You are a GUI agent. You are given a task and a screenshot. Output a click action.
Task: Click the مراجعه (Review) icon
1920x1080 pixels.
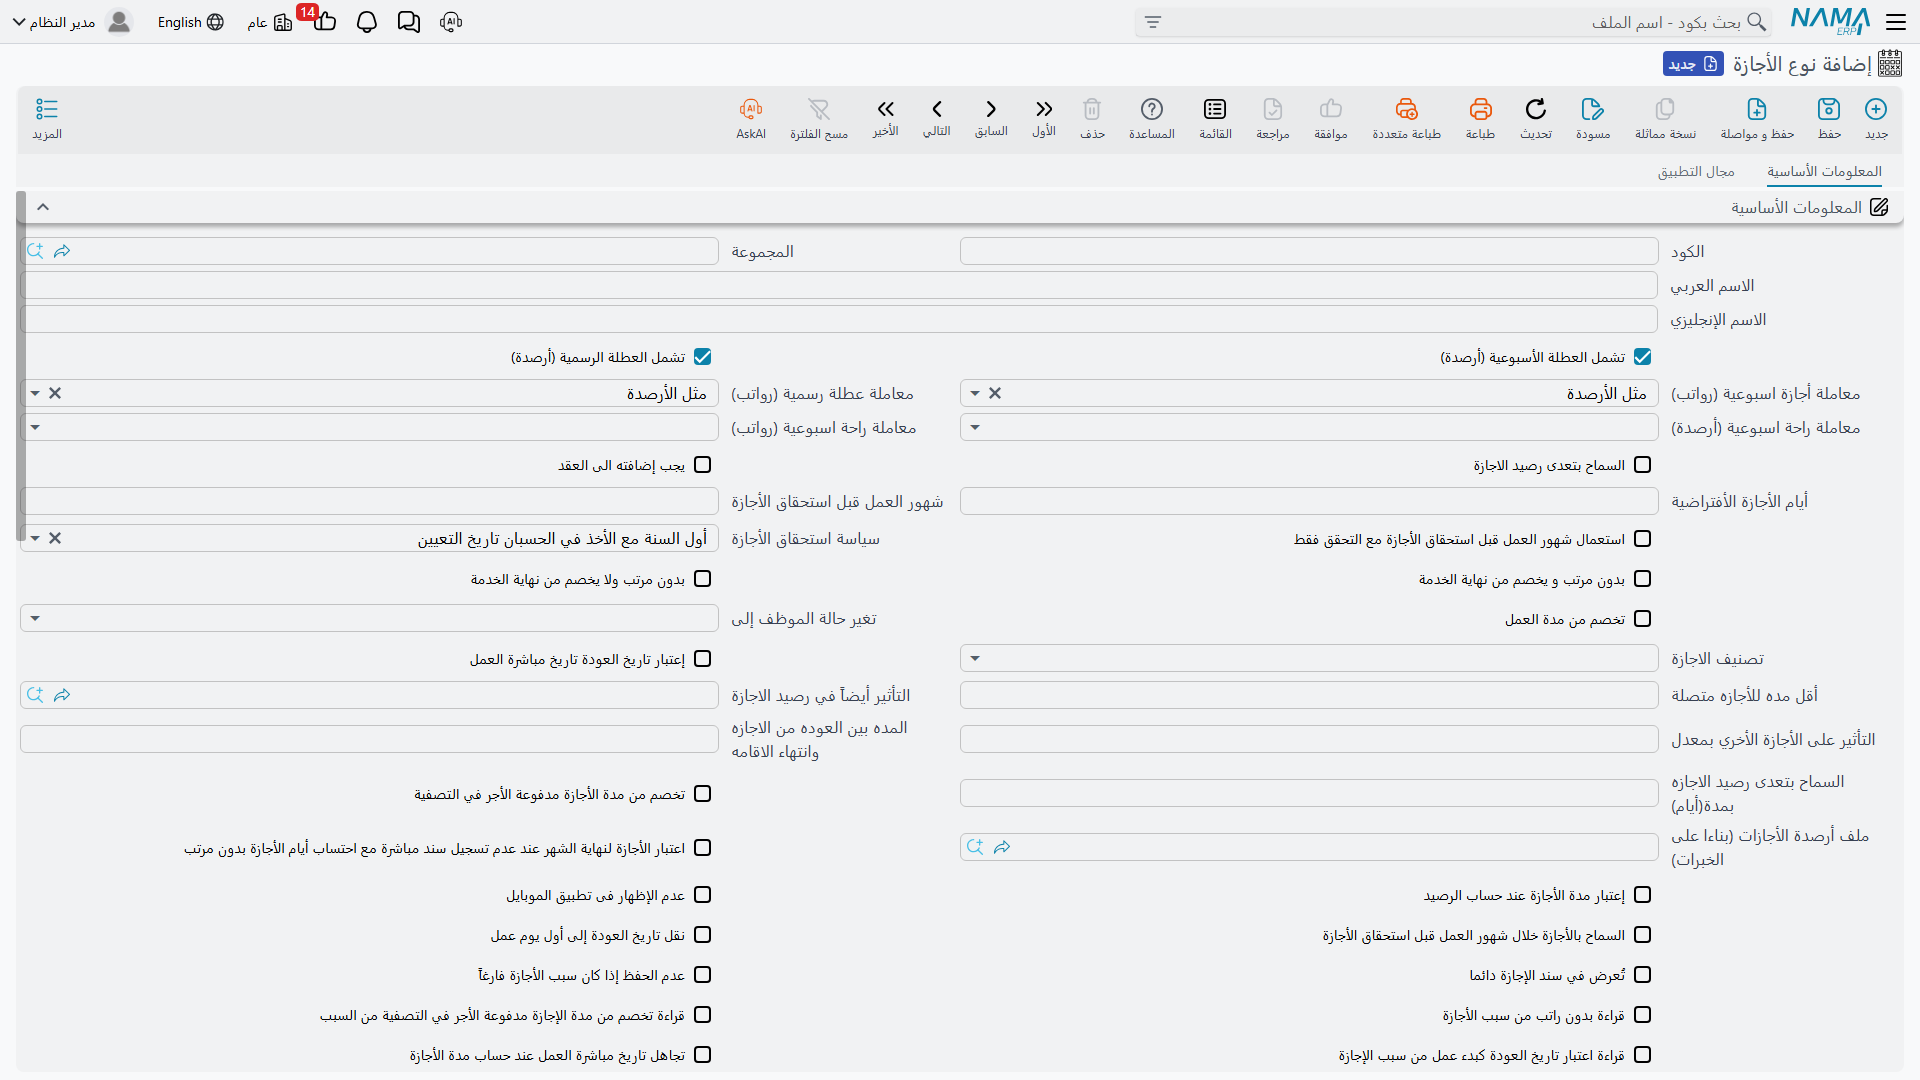tap(1273, 109)
